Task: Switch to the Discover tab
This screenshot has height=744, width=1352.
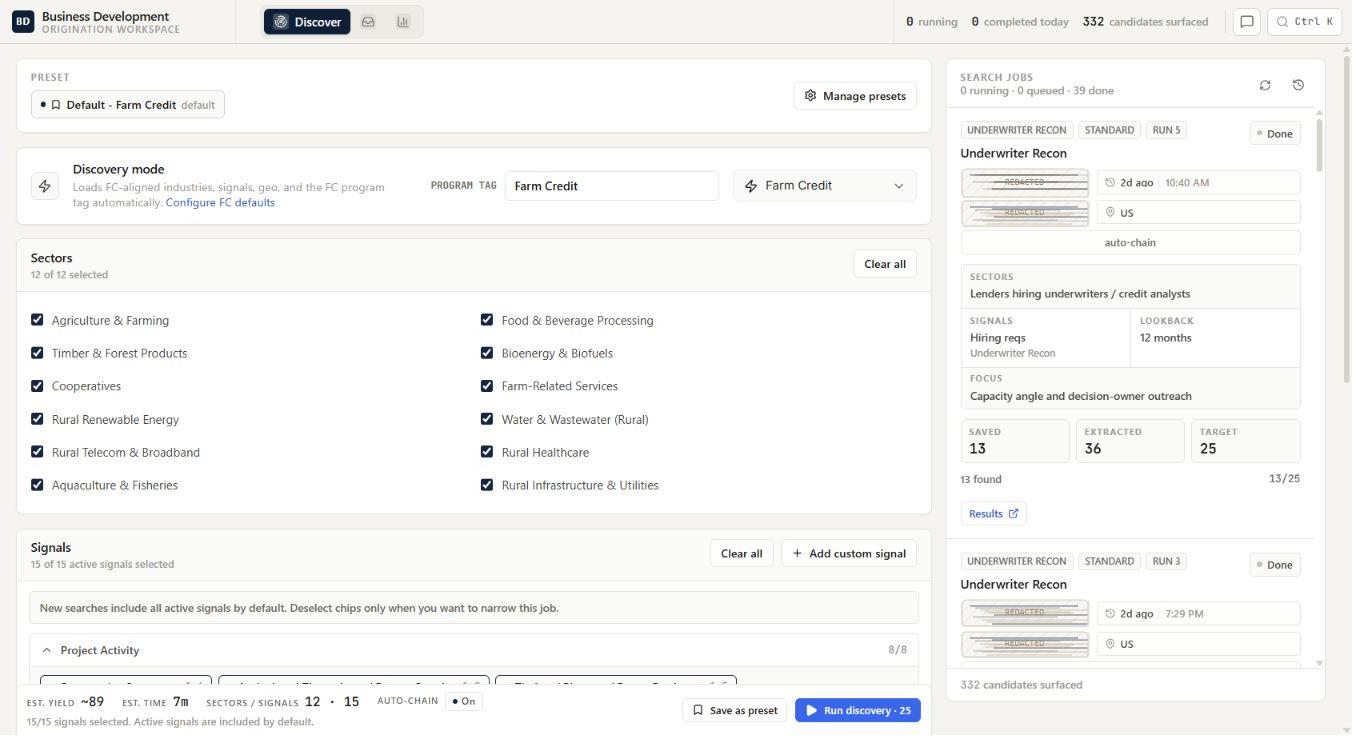Action: (307, 22)
